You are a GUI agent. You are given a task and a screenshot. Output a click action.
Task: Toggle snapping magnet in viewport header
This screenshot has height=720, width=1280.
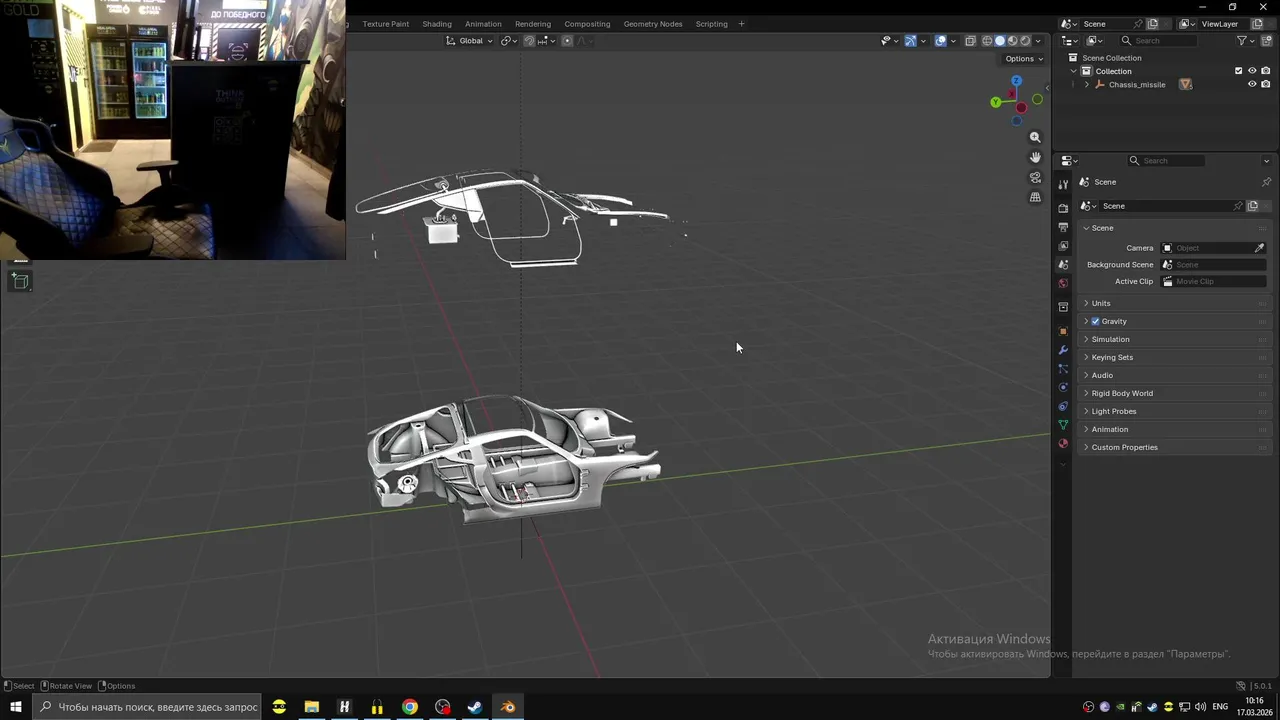tap(529, 41)
